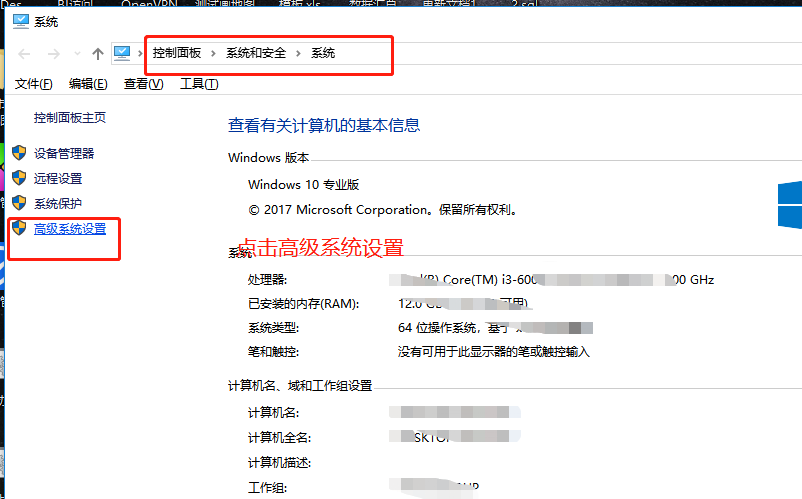802x499 pixels.
Task: Click 没有可用于此显示器的笔或触控输入 text
Action: coord(494,352)
